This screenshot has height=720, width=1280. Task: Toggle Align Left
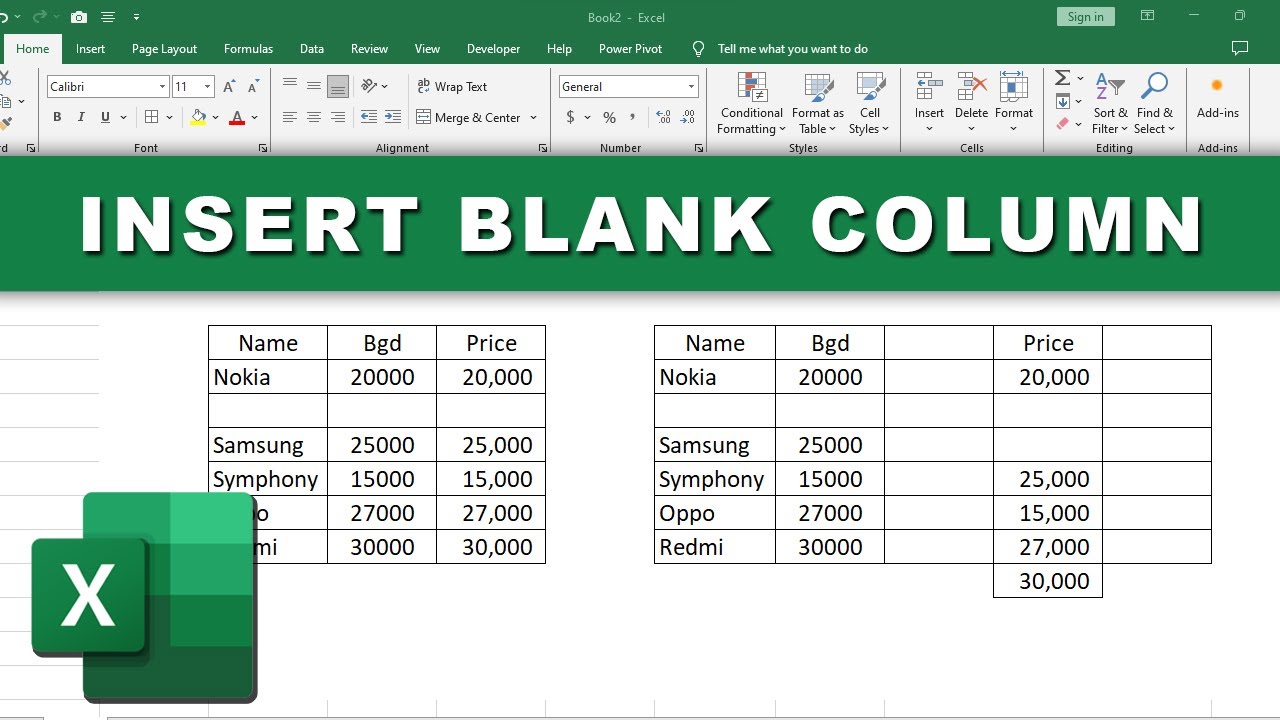click(290, 117)
